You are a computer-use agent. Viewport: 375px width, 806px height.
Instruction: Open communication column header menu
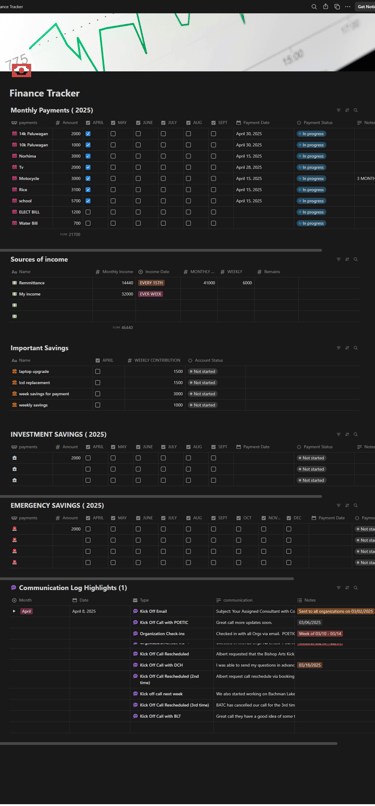click(x=254, y=600)
